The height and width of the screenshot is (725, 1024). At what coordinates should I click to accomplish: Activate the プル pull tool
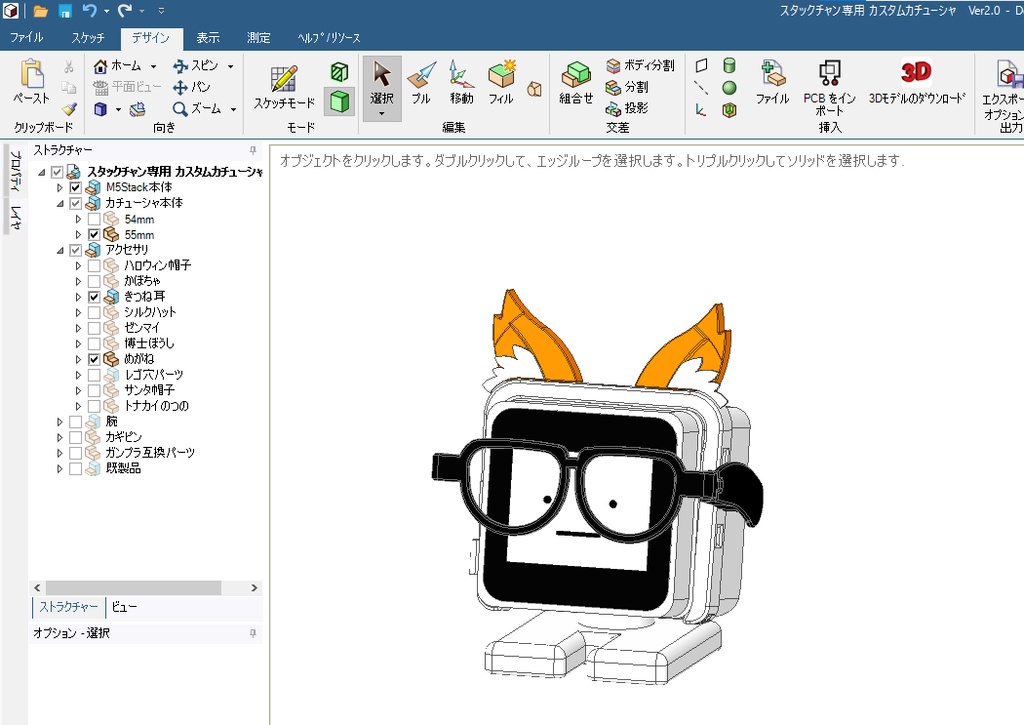coord(421,82)
